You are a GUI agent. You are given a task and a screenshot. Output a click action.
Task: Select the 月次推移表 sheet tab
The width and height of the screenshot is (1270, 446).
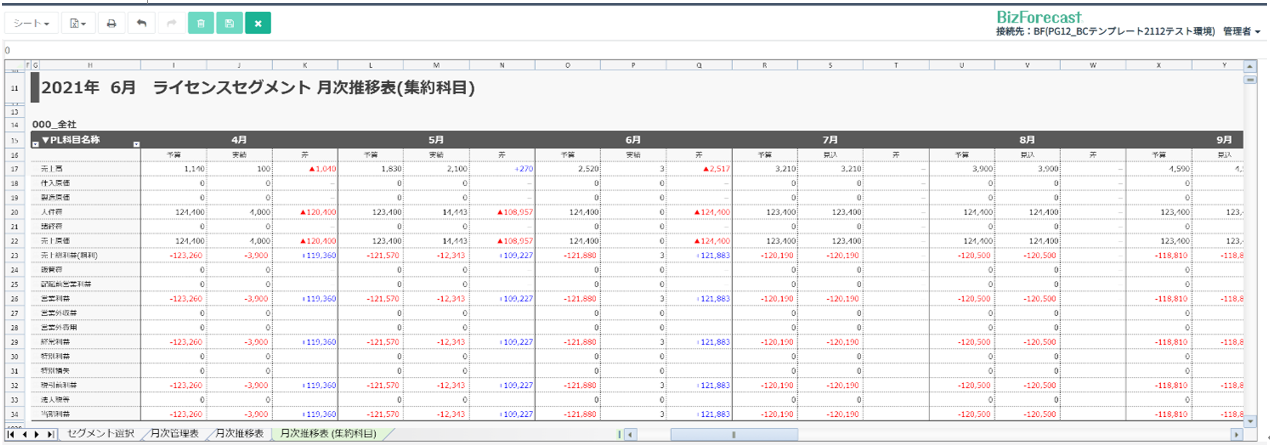[x=237, y=434]
